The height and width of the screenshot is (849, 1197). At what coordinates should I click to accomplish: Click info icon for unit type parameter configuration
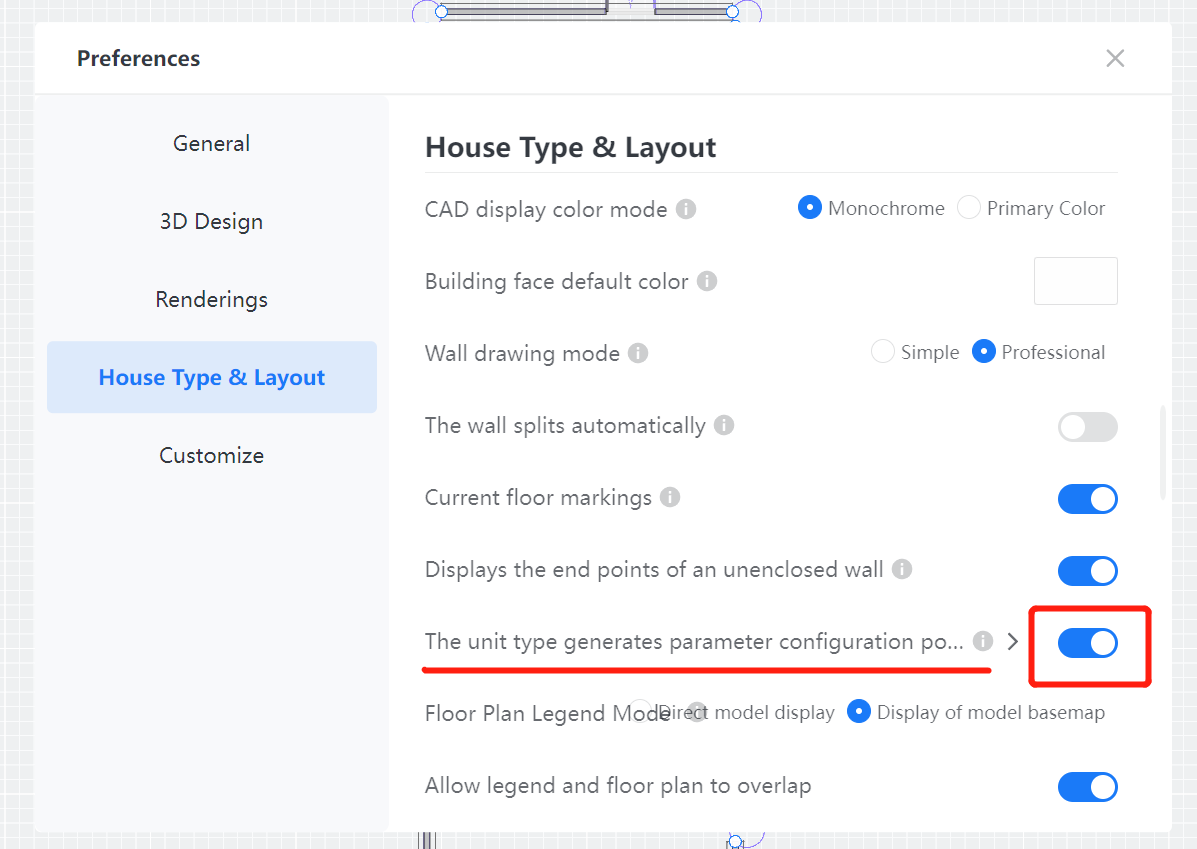click(983, 642)
